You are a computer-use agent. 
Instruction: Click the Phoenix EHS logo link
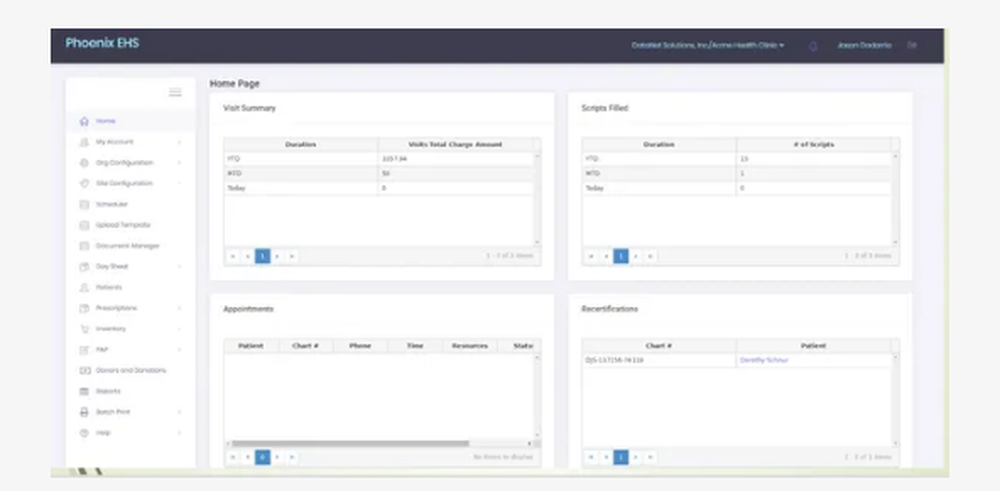102,43
